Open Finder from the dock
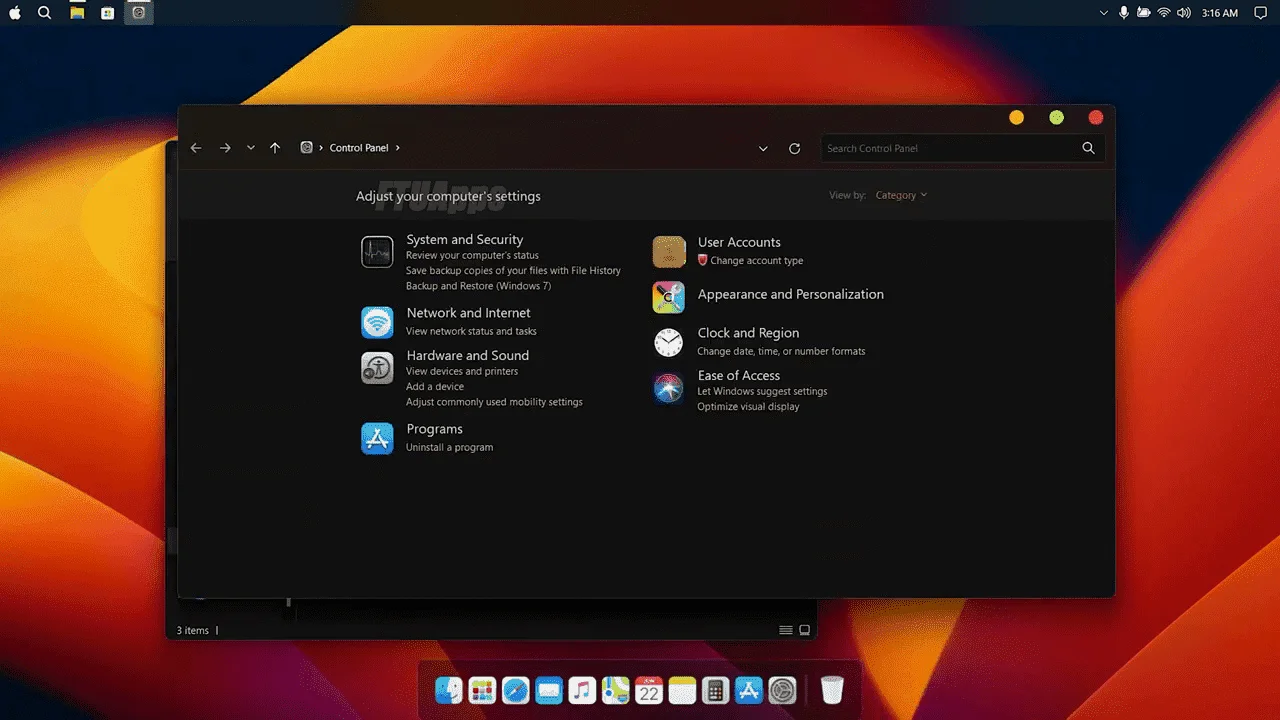Viewport: 1280px width, 720px height. point(449,690)
